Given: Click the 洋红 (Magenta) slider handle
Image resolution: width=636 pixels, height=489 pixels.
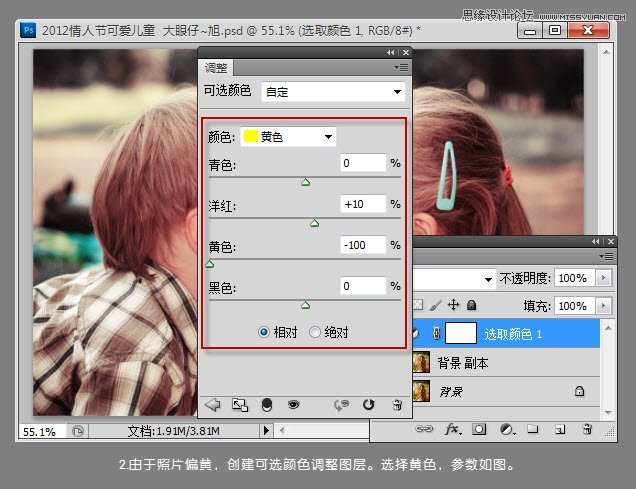Looking at the screenshot, I should (x=314, y=224).
